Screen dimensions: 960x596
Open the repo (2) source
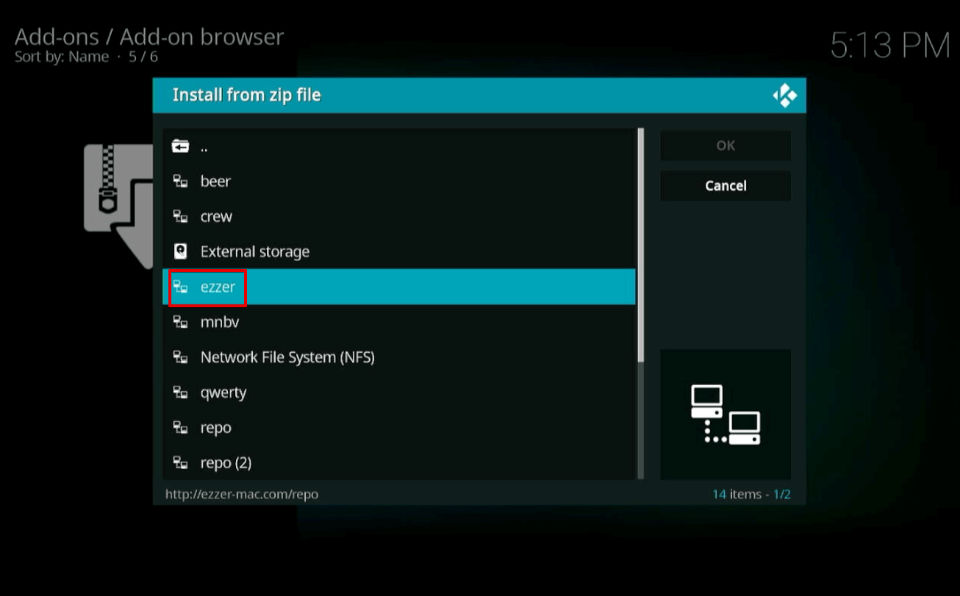[399, 462]
